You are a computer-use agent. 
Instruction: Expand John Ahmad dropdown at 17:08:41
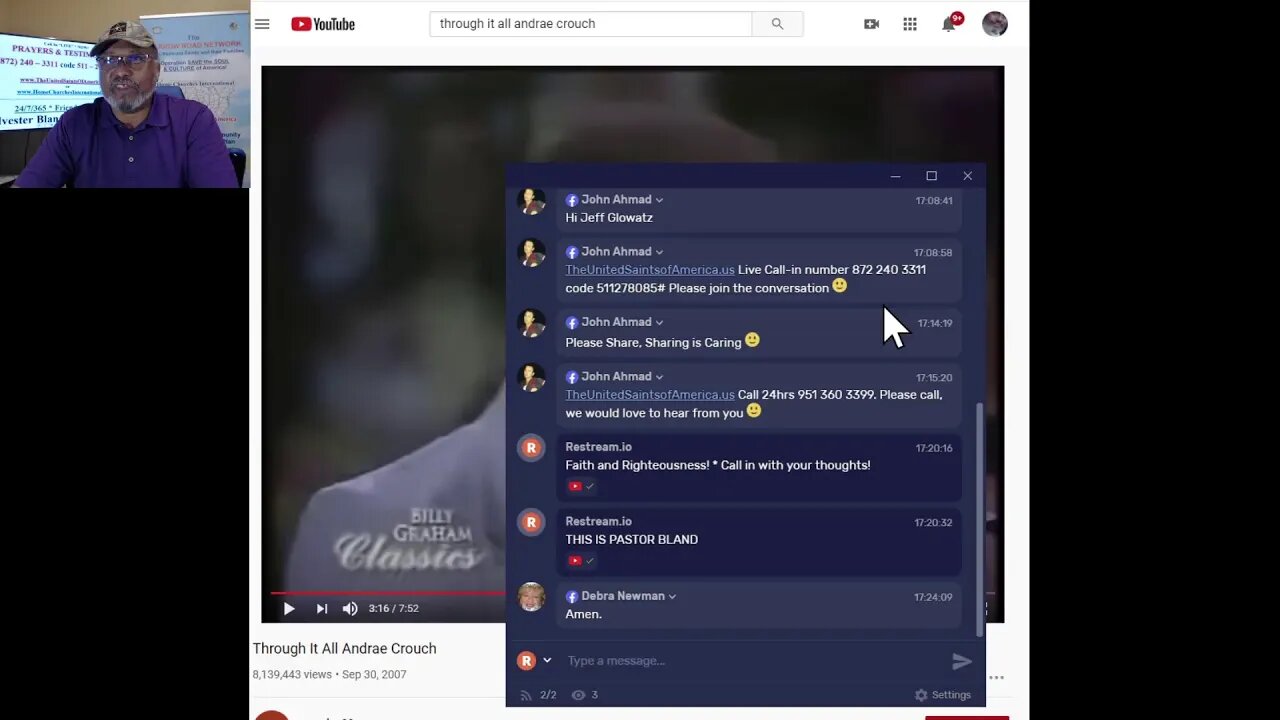[659, 200]
